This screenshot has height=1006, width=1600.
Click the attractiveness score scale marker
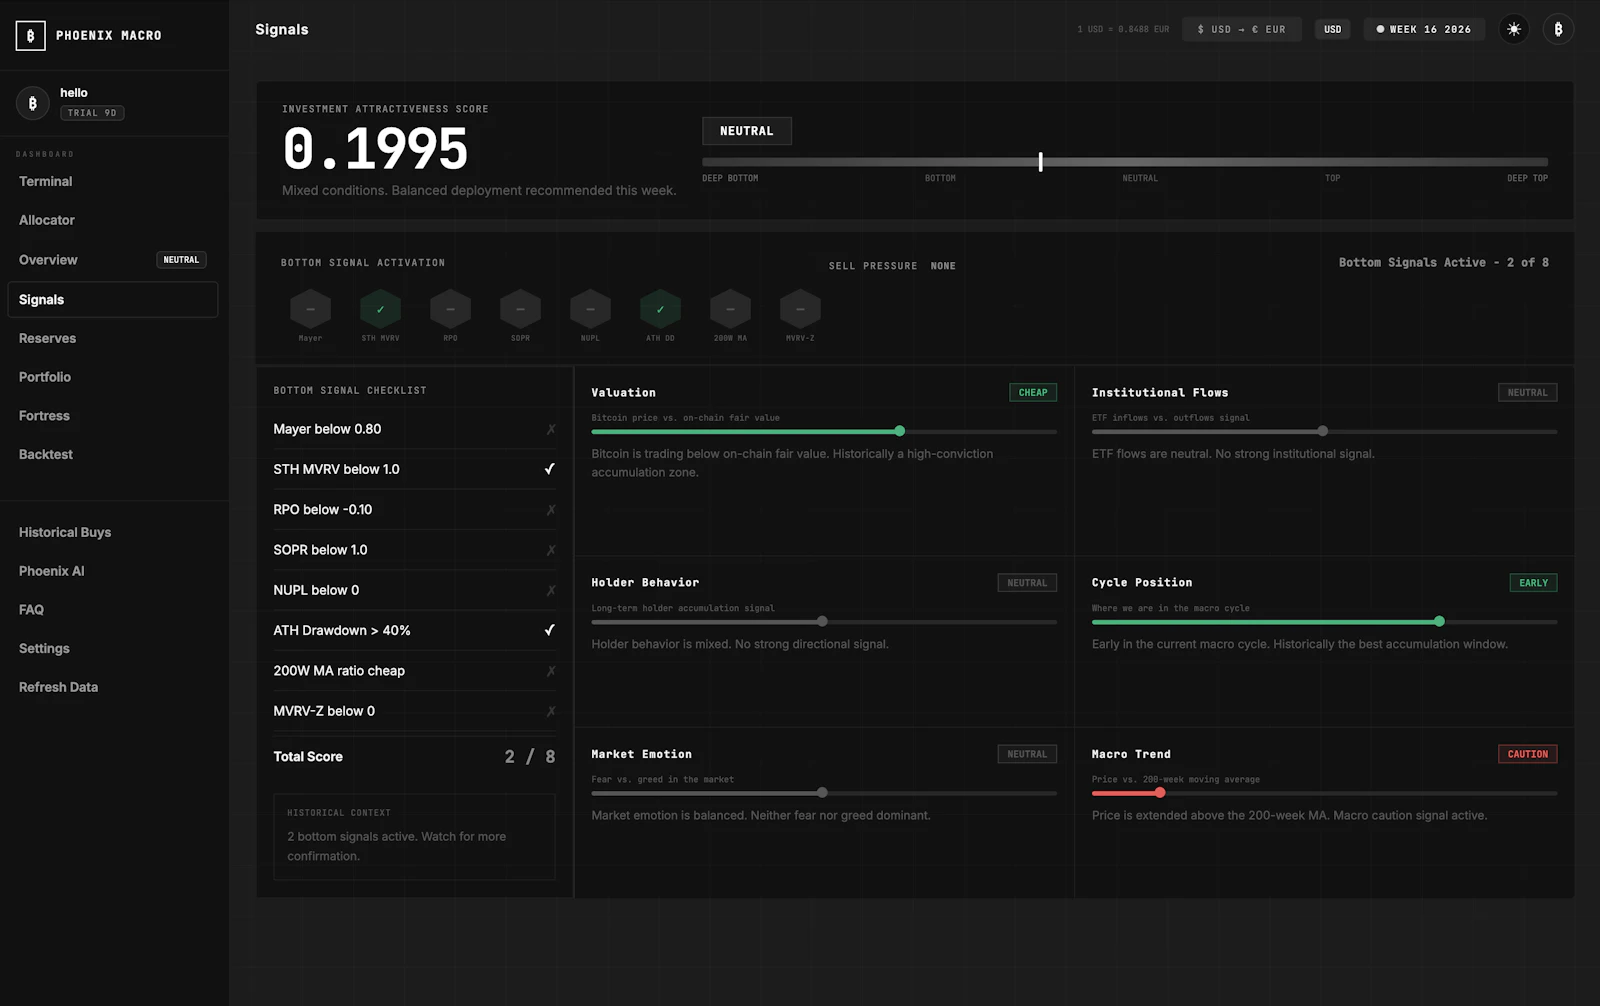1040,161
